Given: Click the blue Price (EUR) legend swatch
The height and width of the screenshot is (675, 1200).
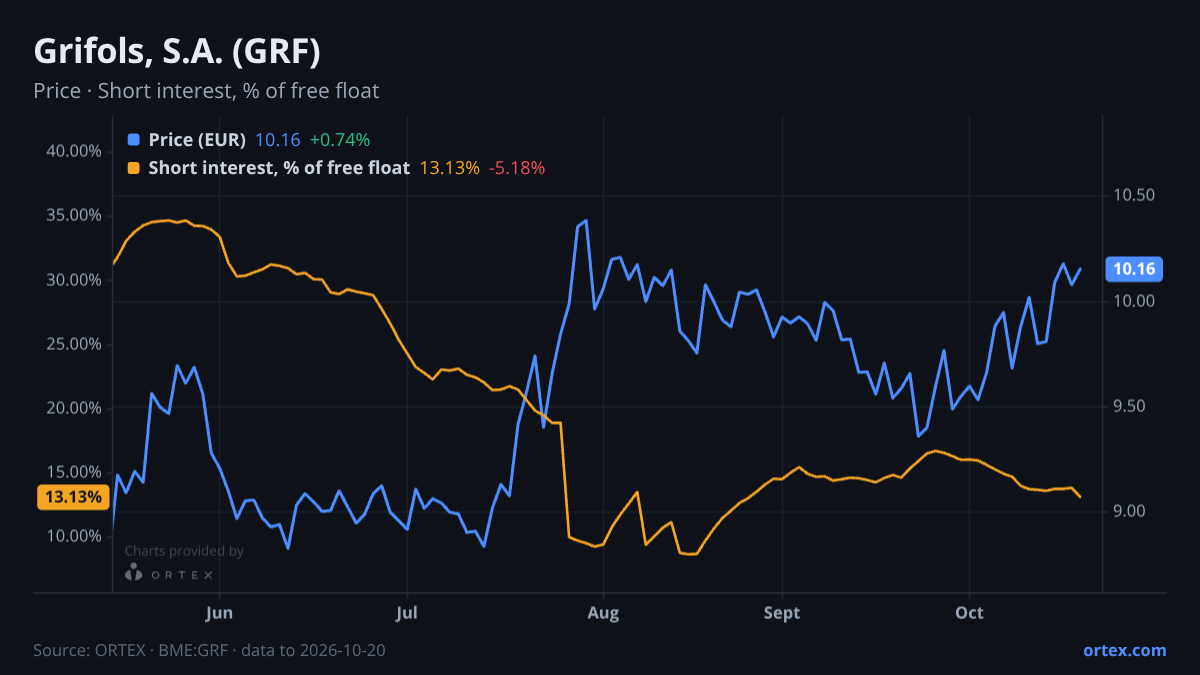Looking at the screenshot, I should click(x=134, y=140).
